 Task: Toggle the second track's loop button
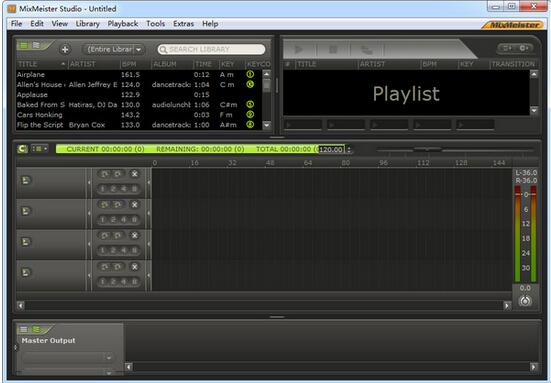104,205
